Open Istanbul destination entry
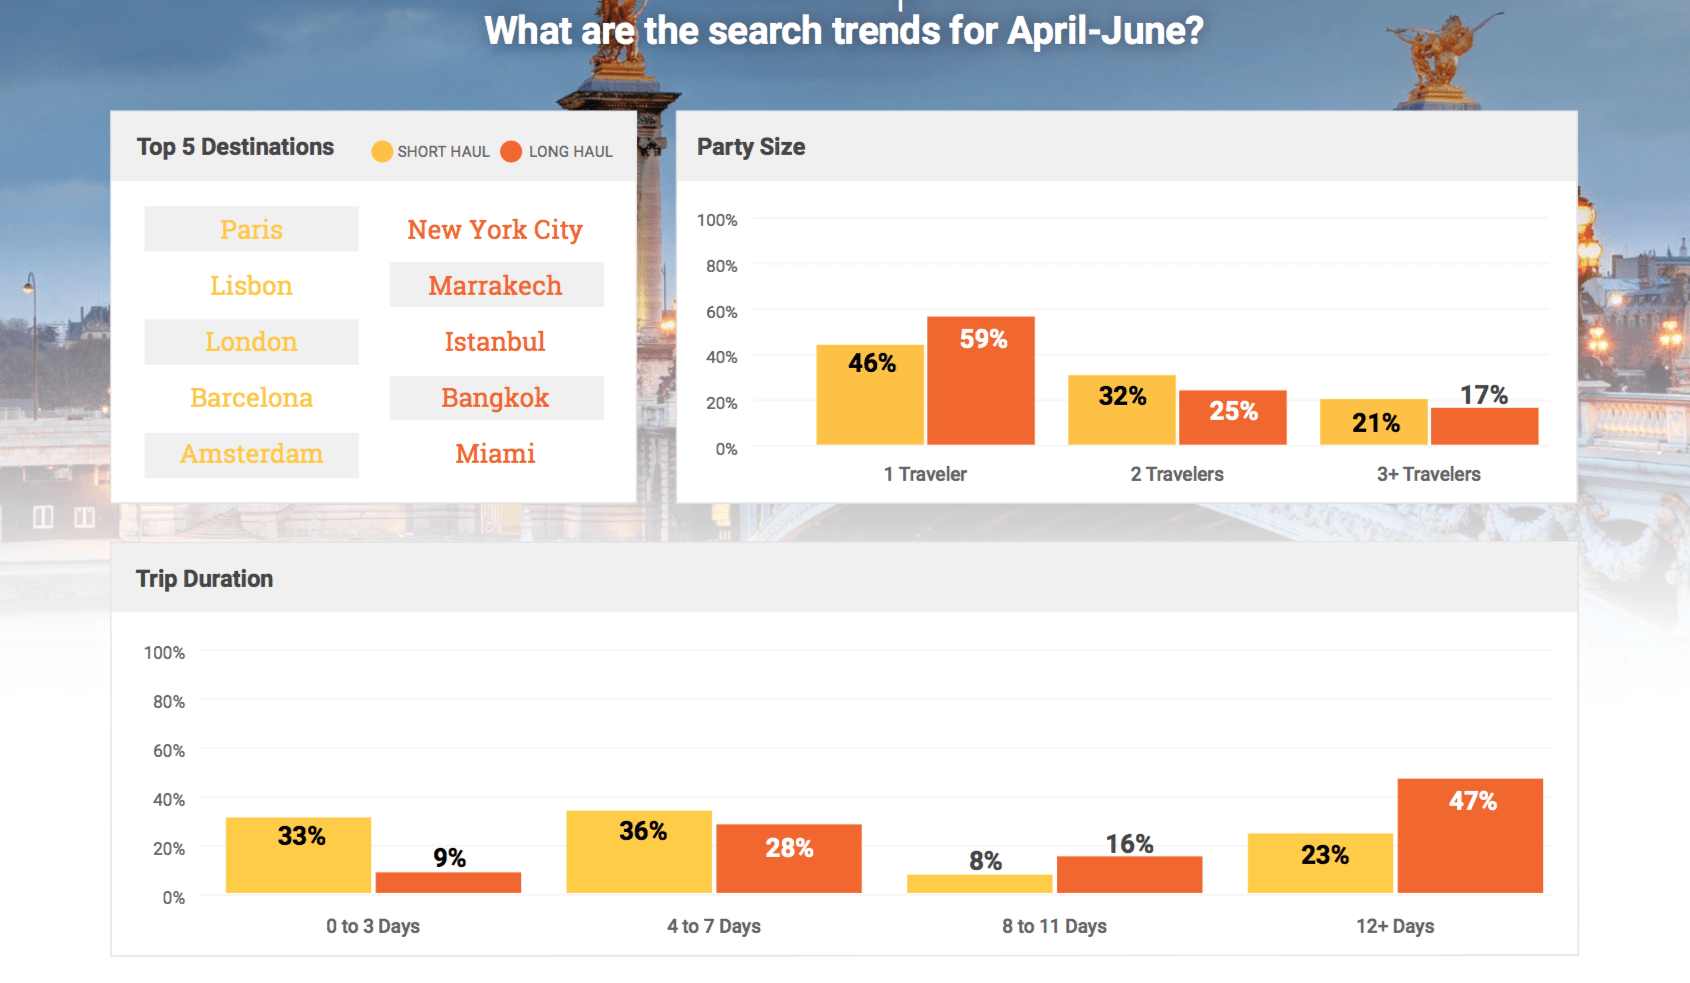This screenshot has width=1690, height=983. coord(495,342)
